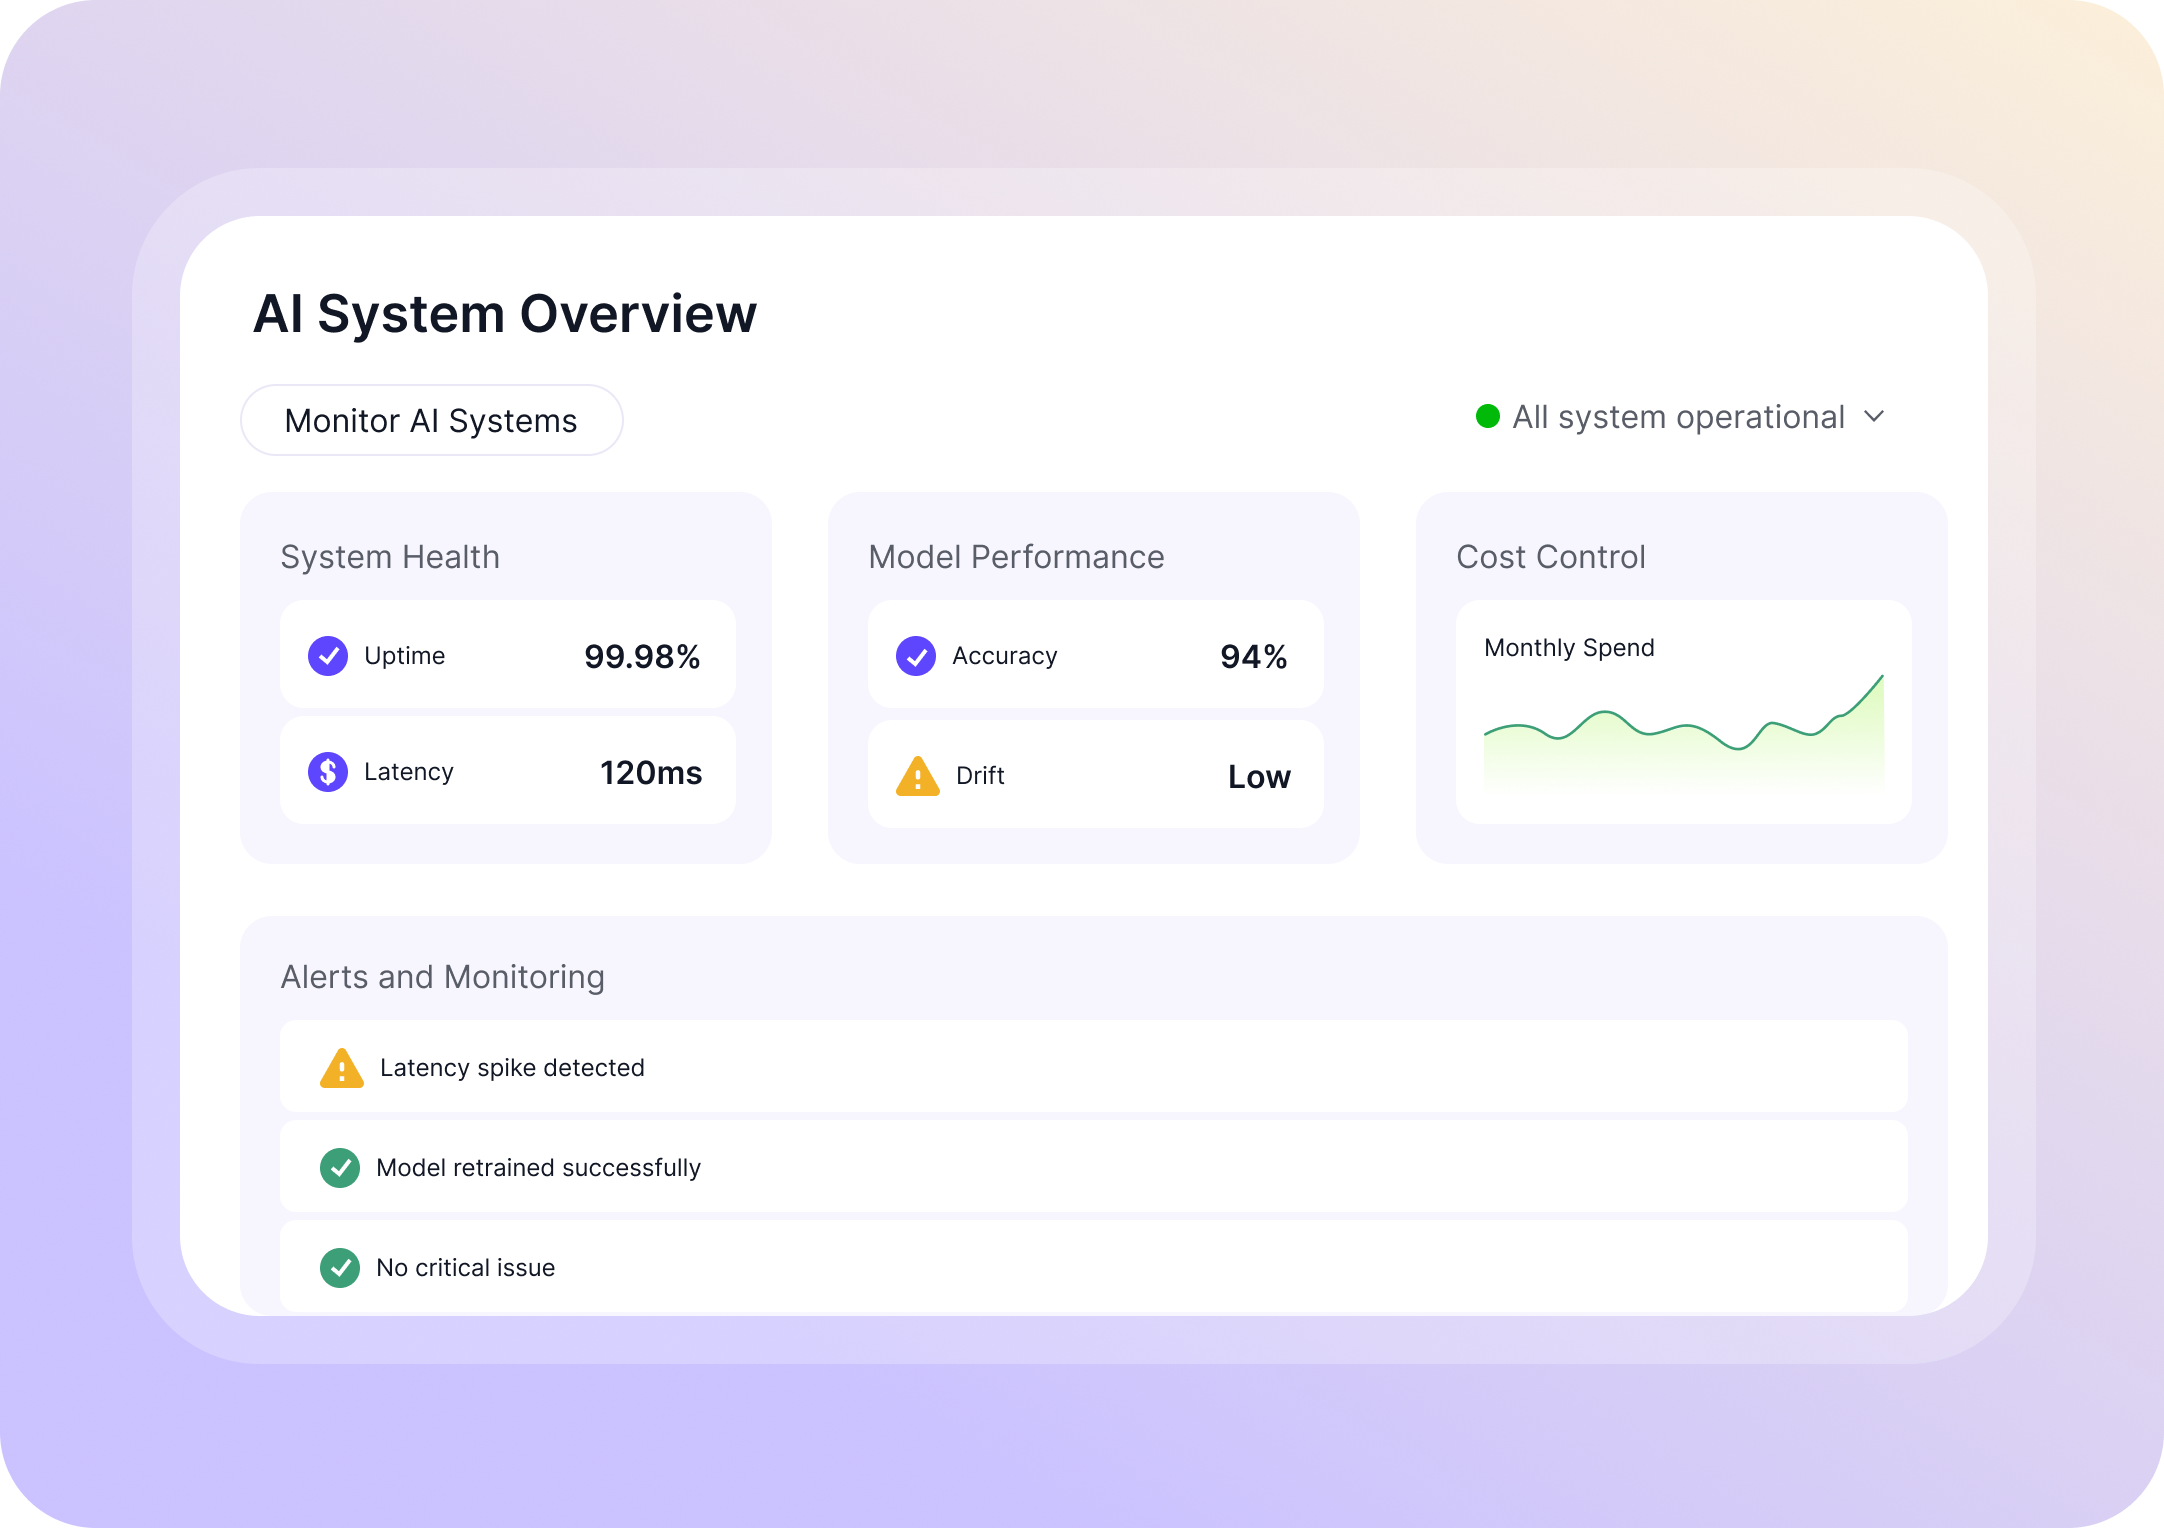Click the Cost Control panel heading
Viewport: 2164px width, 1528px height.
[1551, 557]
